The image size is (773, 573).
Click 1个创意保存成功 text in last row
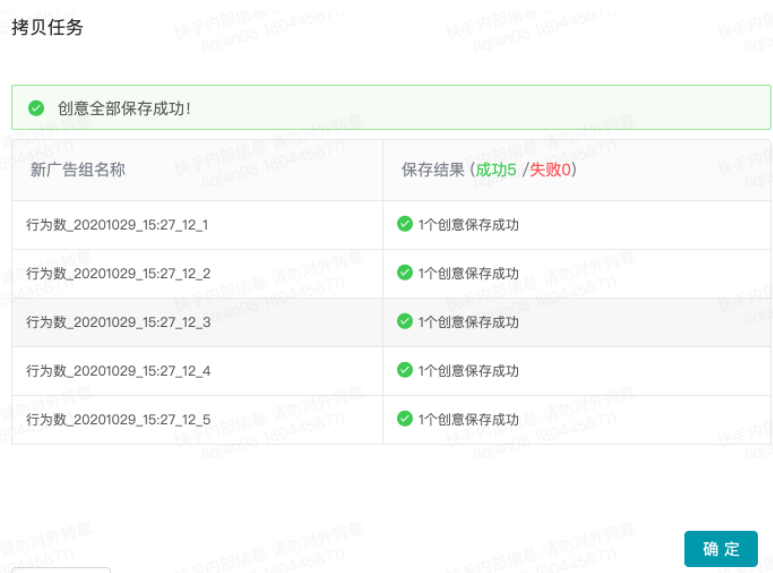[x=468, y=420]
